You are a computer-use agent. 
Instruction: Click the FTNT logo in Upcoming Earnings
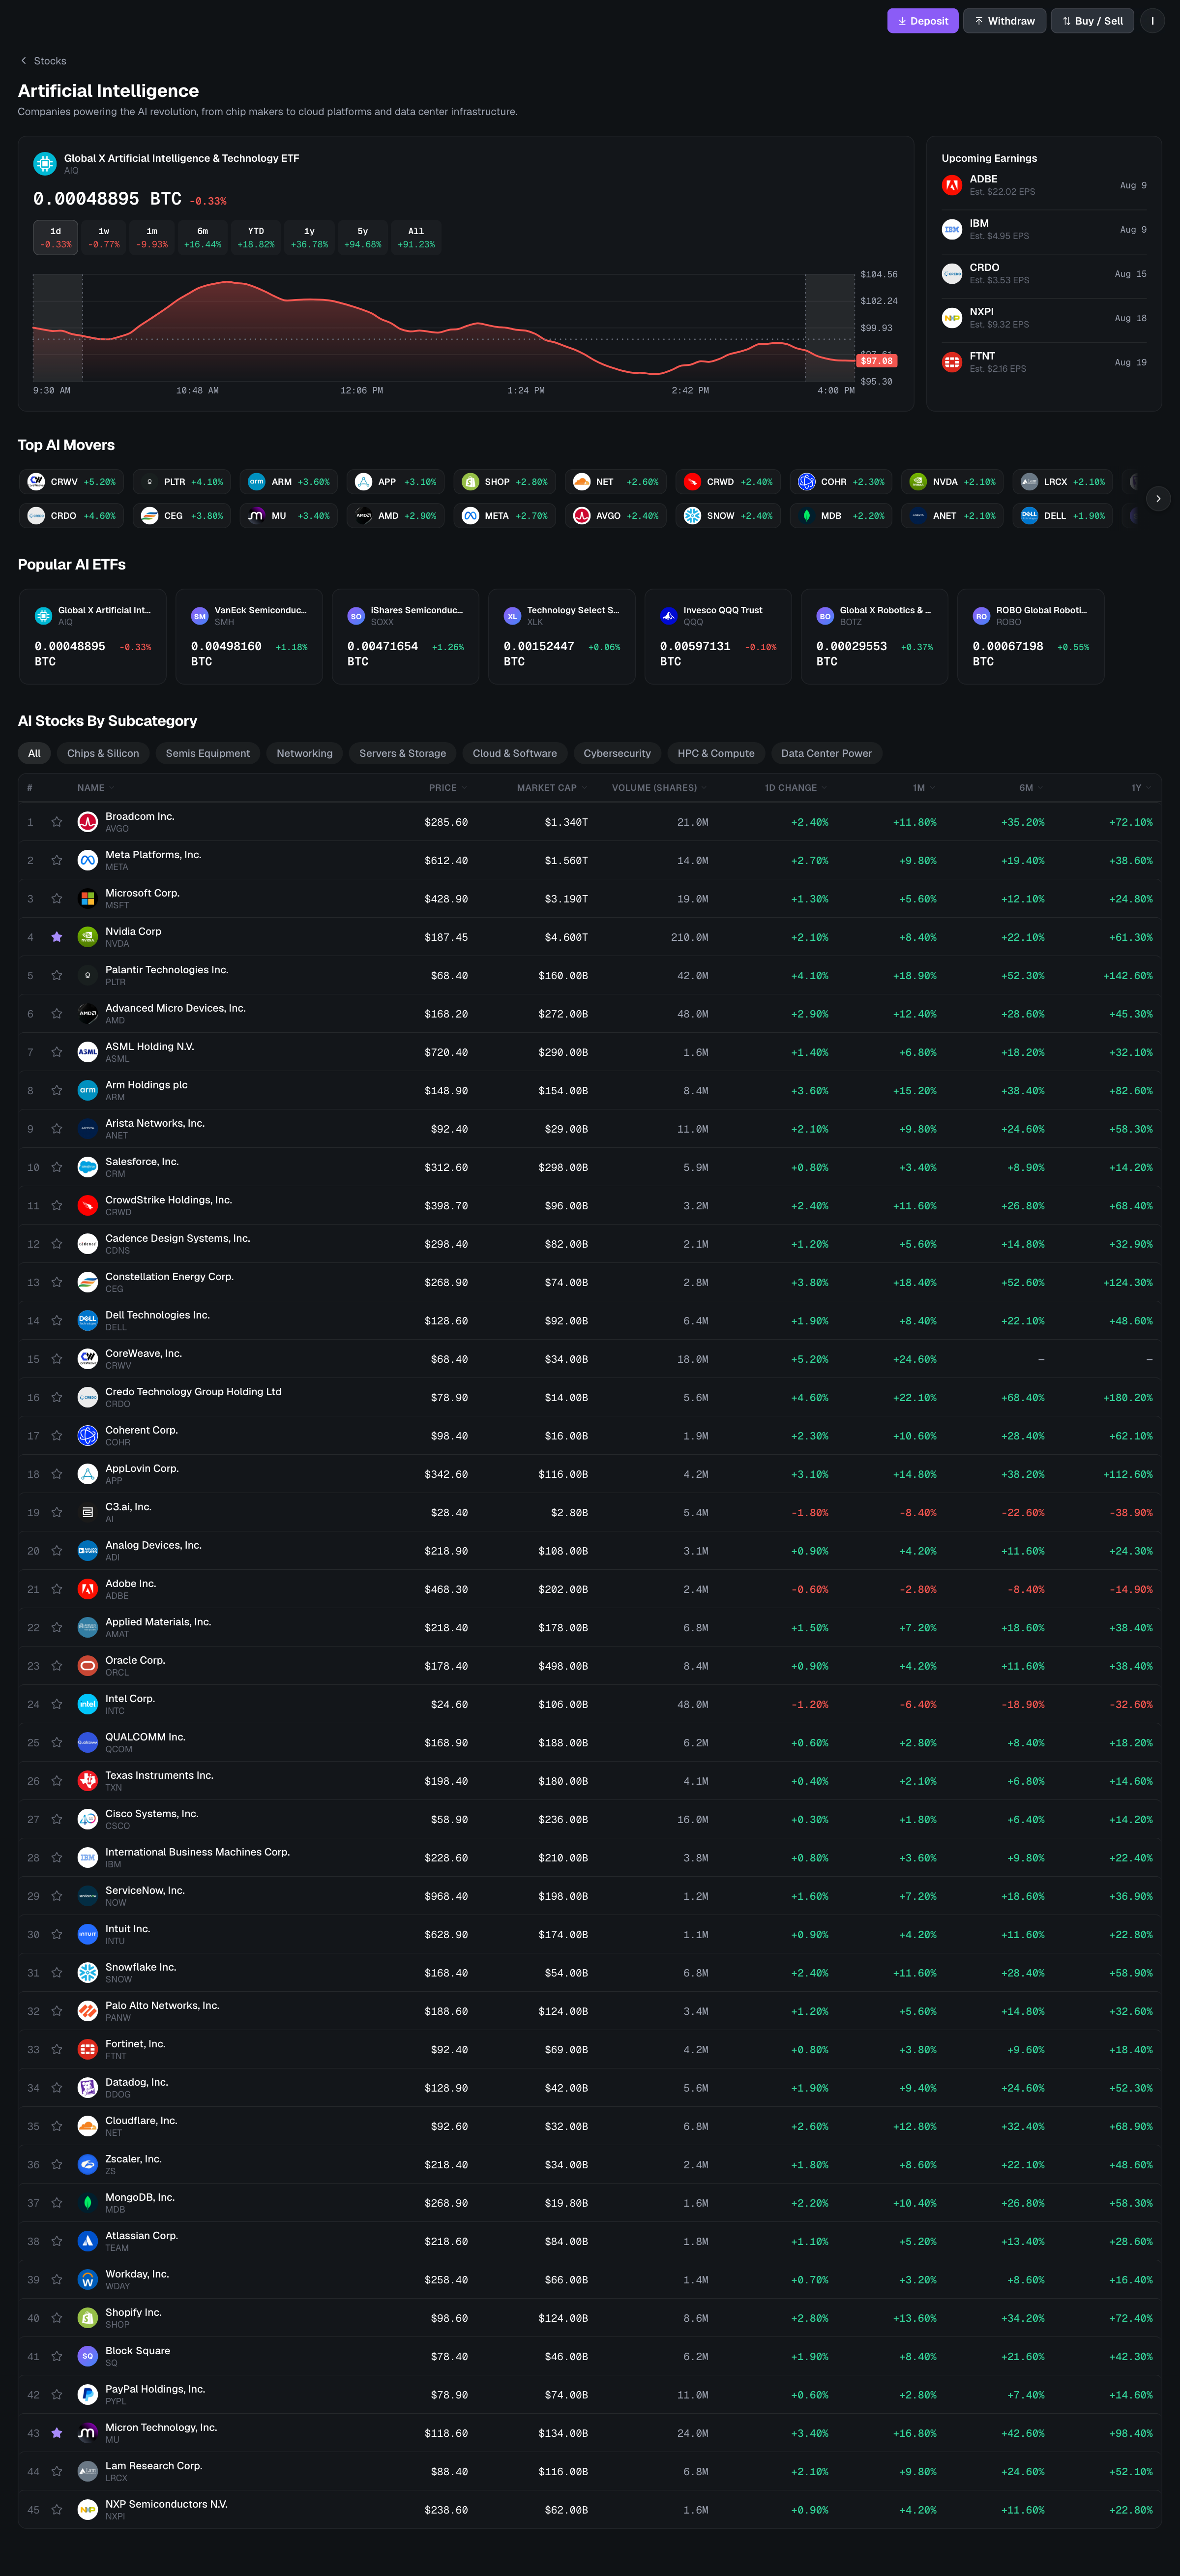coord(952,362)
